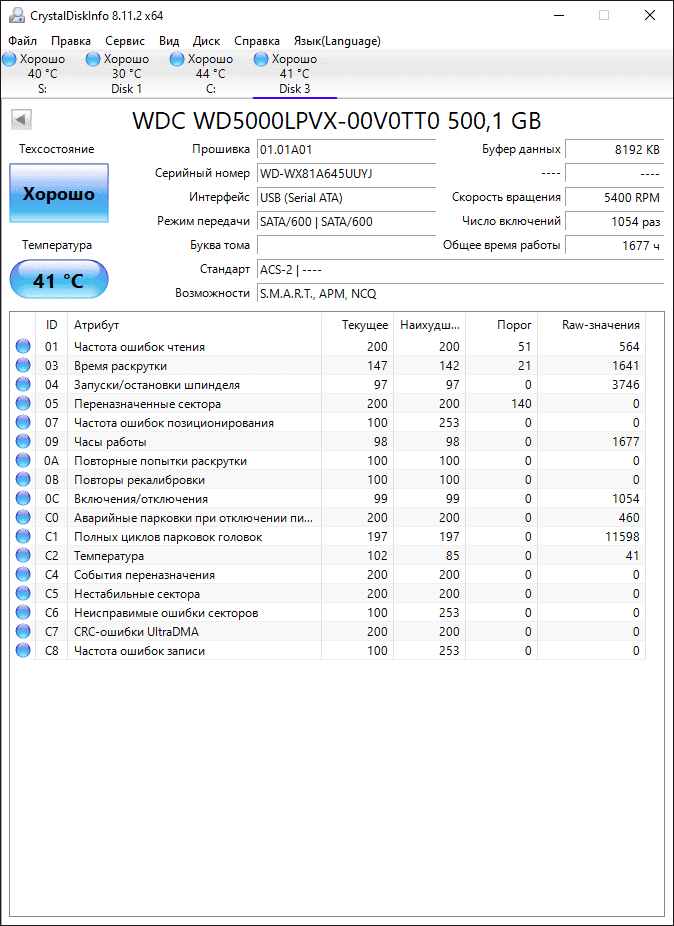Click status orb of attribute 0C row
Screen dimensions: 674x926
[x=22, y=498]
